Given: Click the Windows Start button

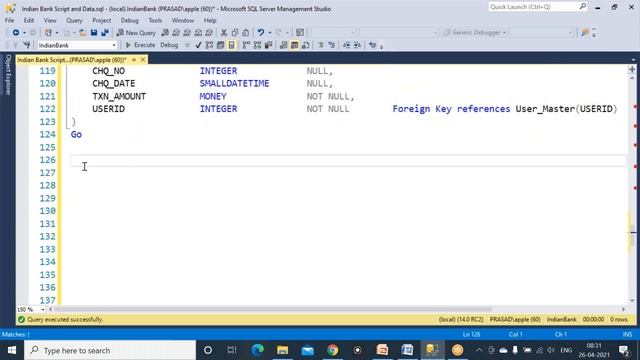Looking at the screenshot, I should pyautogui.click(x=12, y=350).
